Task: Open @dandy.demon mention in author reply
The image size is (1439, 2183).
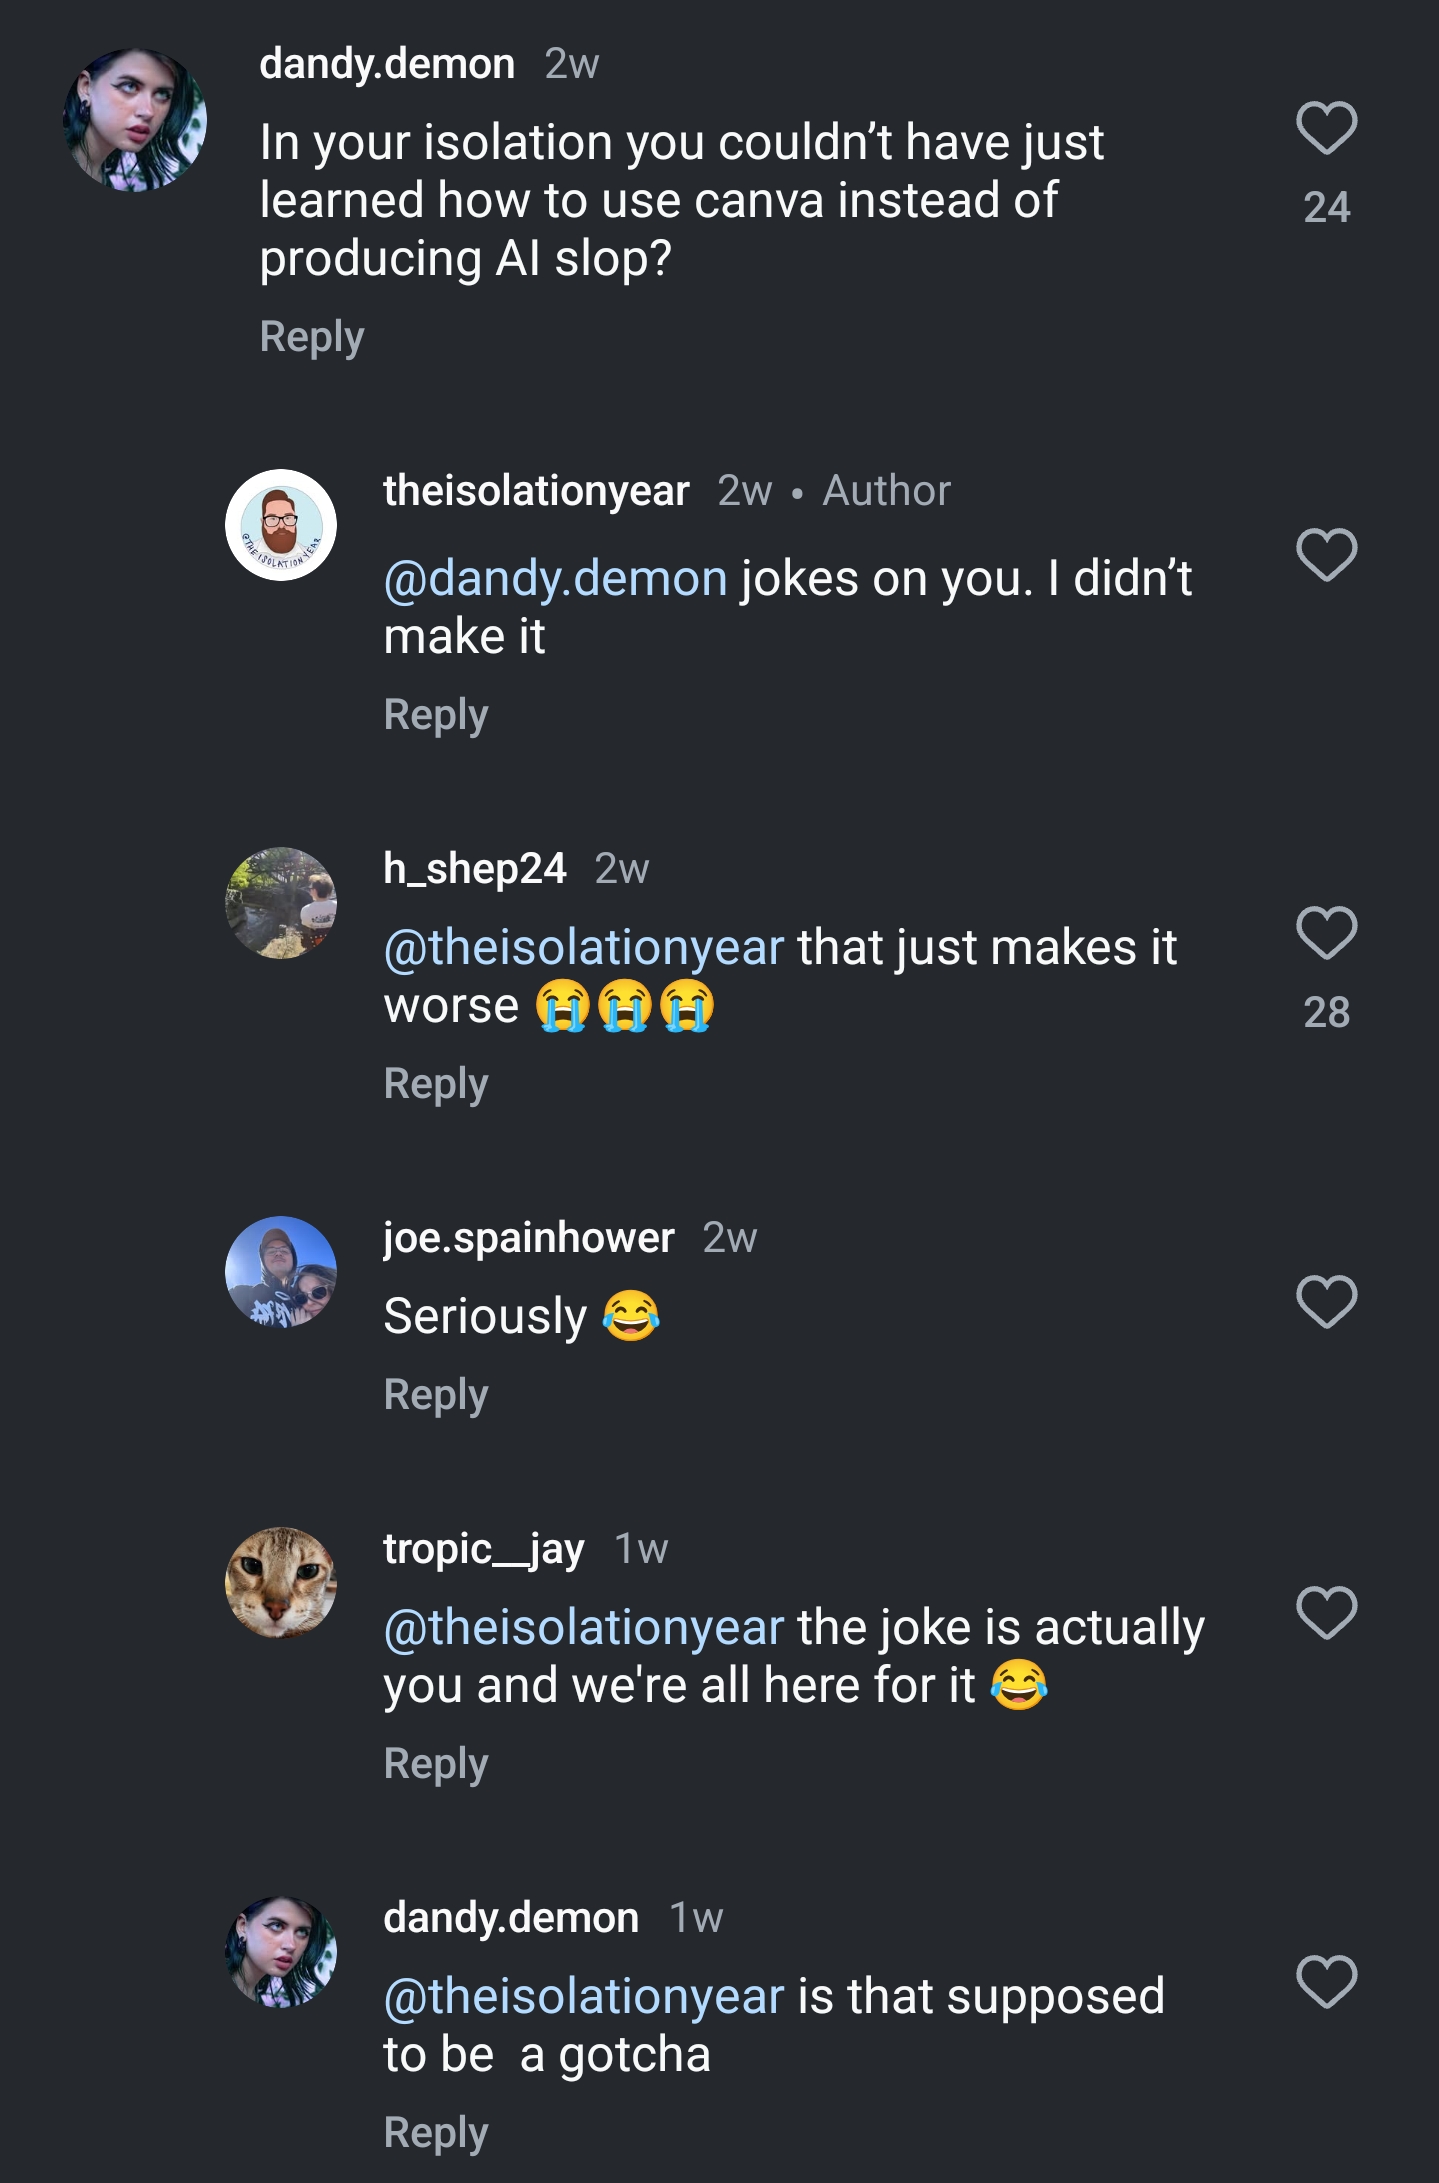Action: click(556, 579)
